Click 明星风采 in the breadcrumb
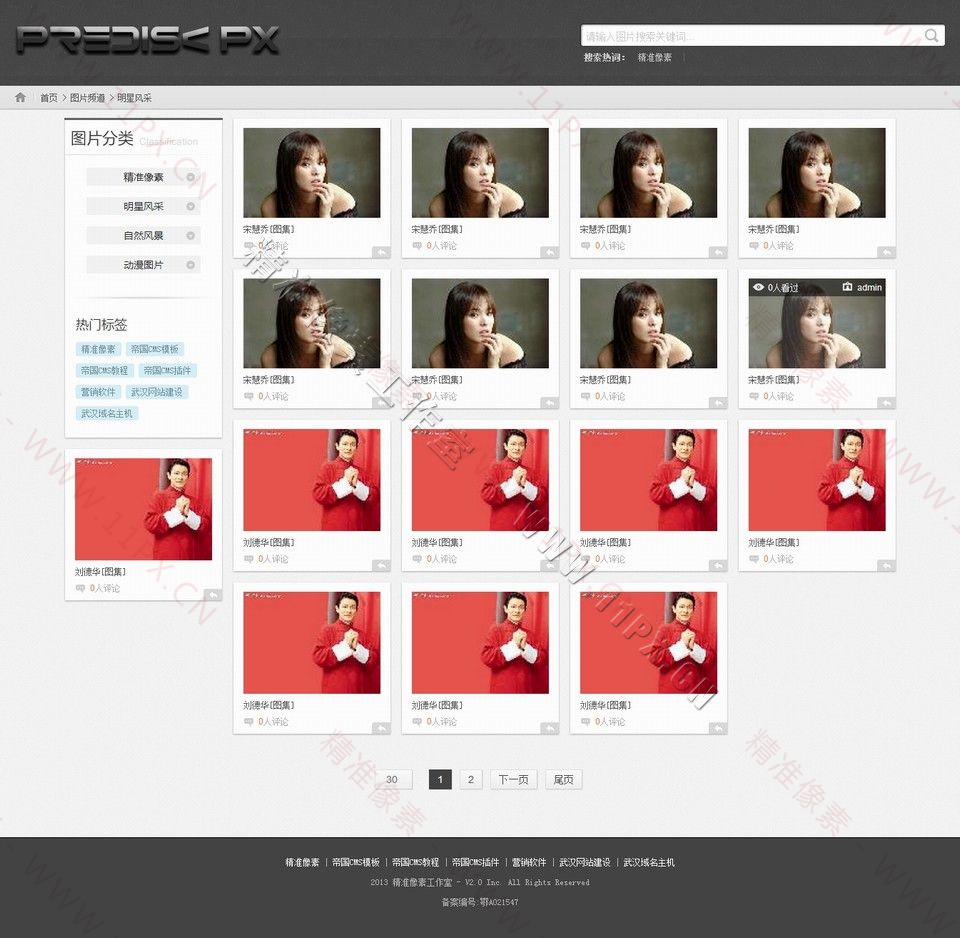Image resolution: width=960 pixels, height=938 pixels. (135, 98)
